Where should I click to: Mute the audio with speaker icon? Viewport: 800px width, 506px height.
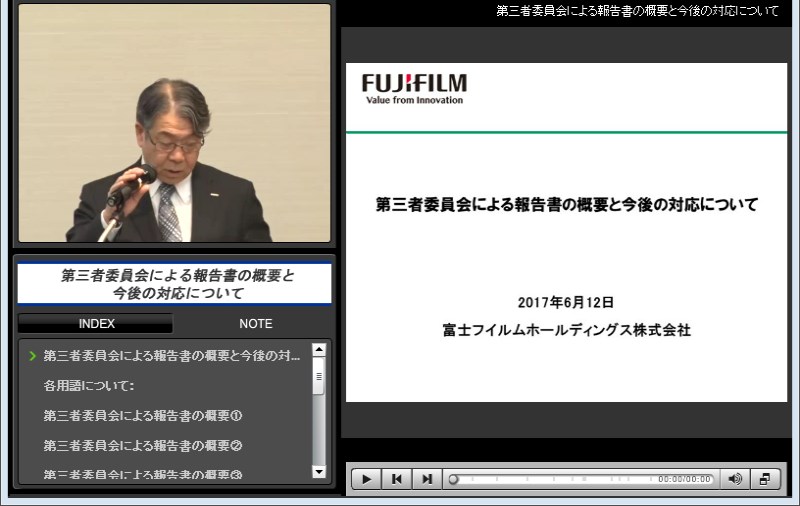(735, 479)
